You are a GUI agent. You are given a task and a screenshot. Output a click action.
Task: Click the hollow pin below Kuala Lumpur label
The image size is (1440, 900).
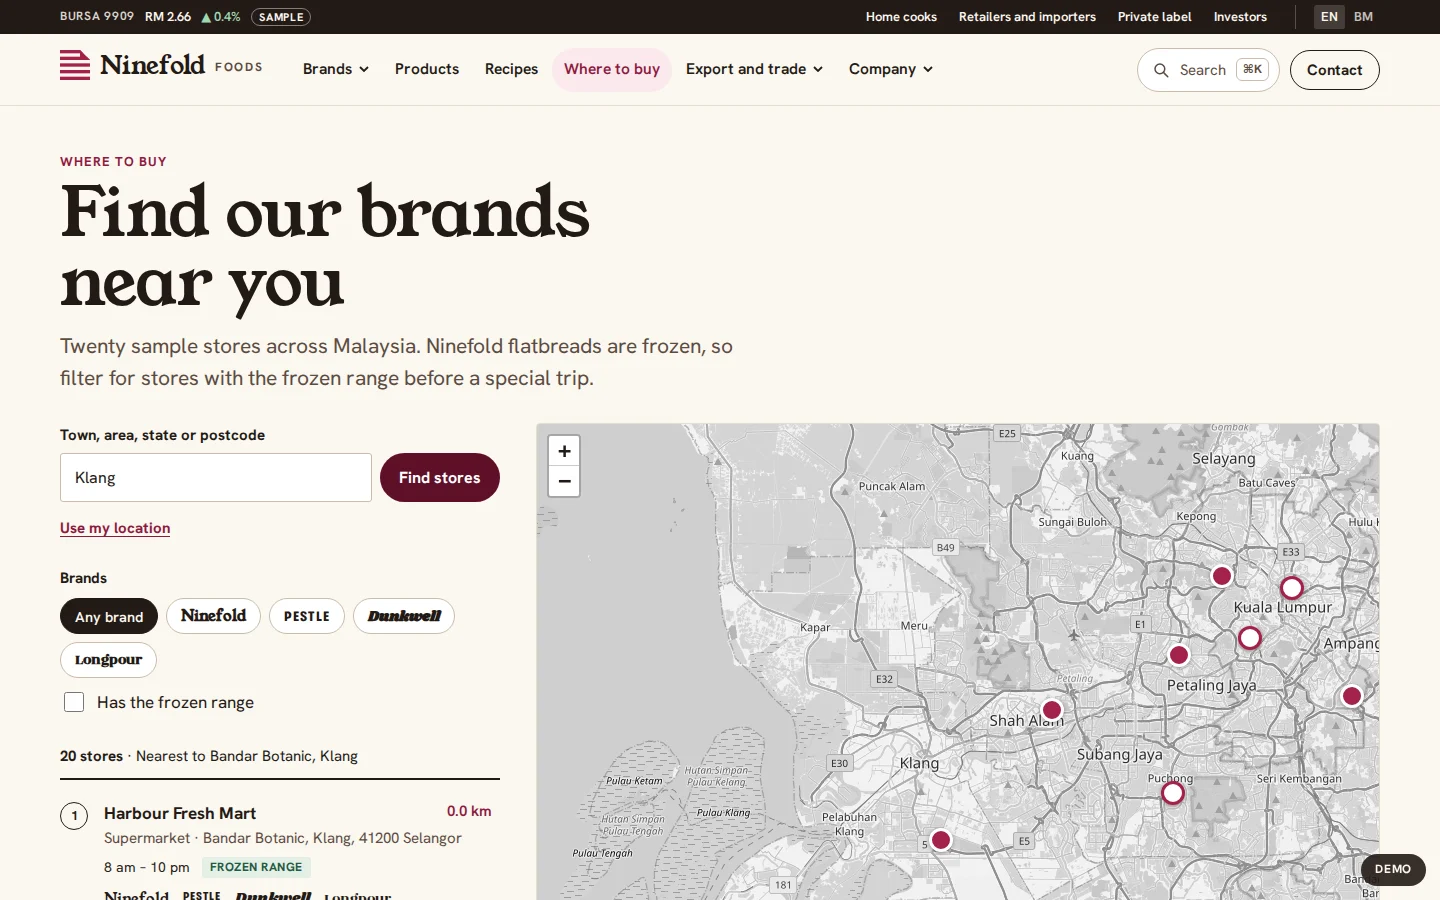point(1250,638)
